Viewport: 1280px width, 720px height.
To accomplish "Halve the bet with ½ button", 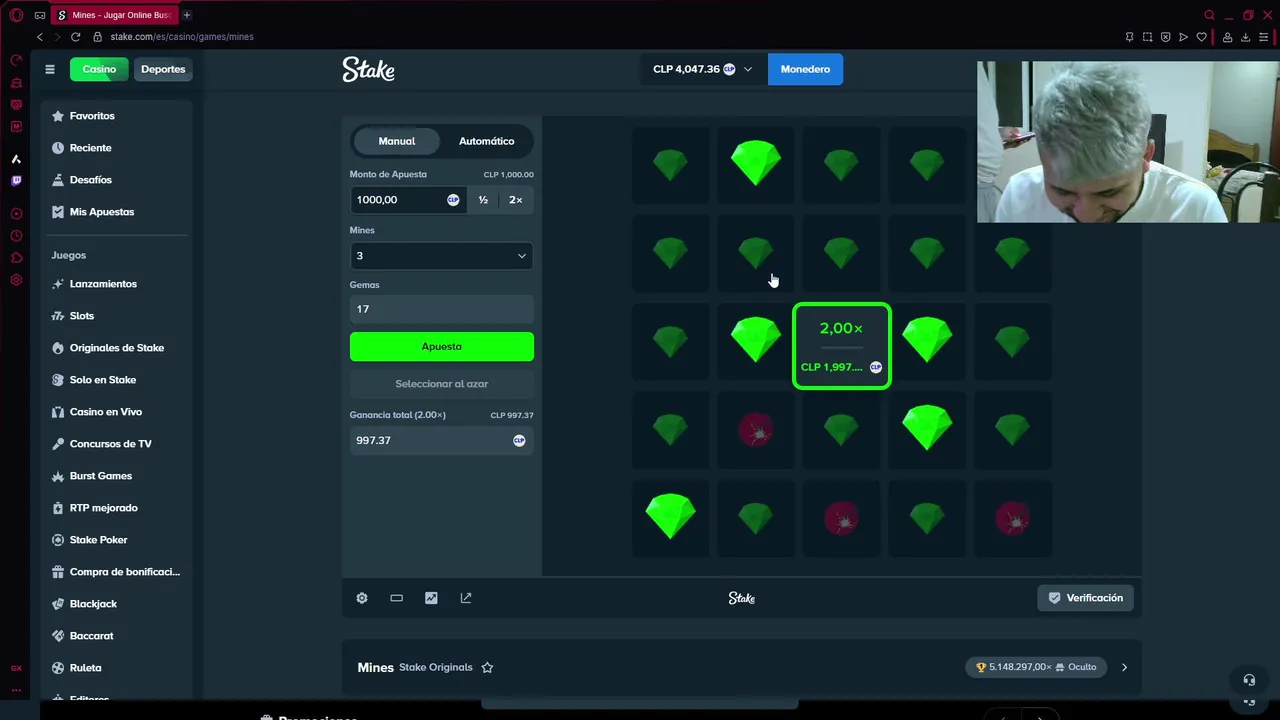I will 483,200.
